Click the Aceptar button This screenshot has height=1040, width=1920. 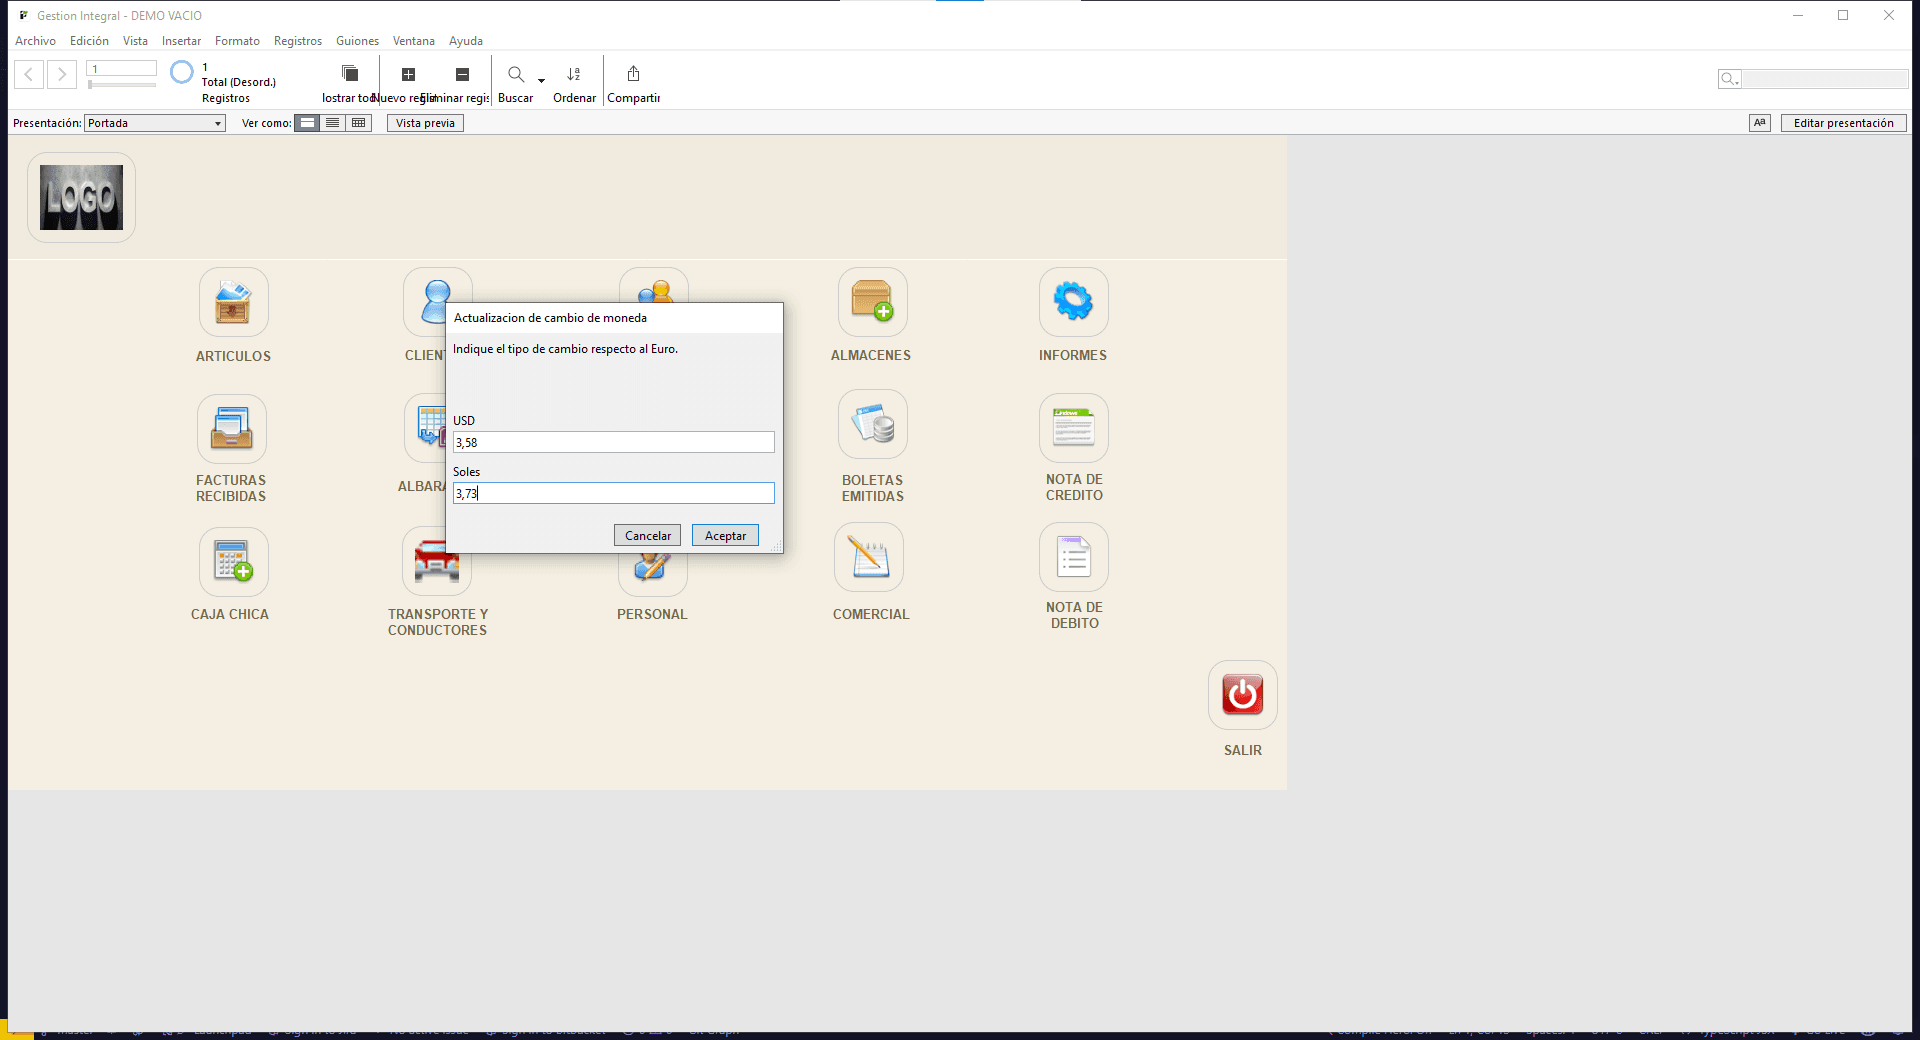(x=725, y=536)
